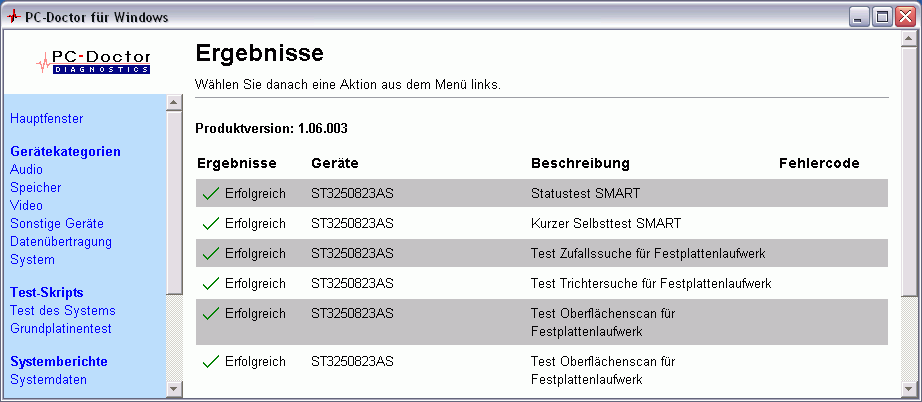Click green checkmark beside Kurzer Selbsttest SMART
922x402 pixels.
pyautogui.click(x=210, y=223)
